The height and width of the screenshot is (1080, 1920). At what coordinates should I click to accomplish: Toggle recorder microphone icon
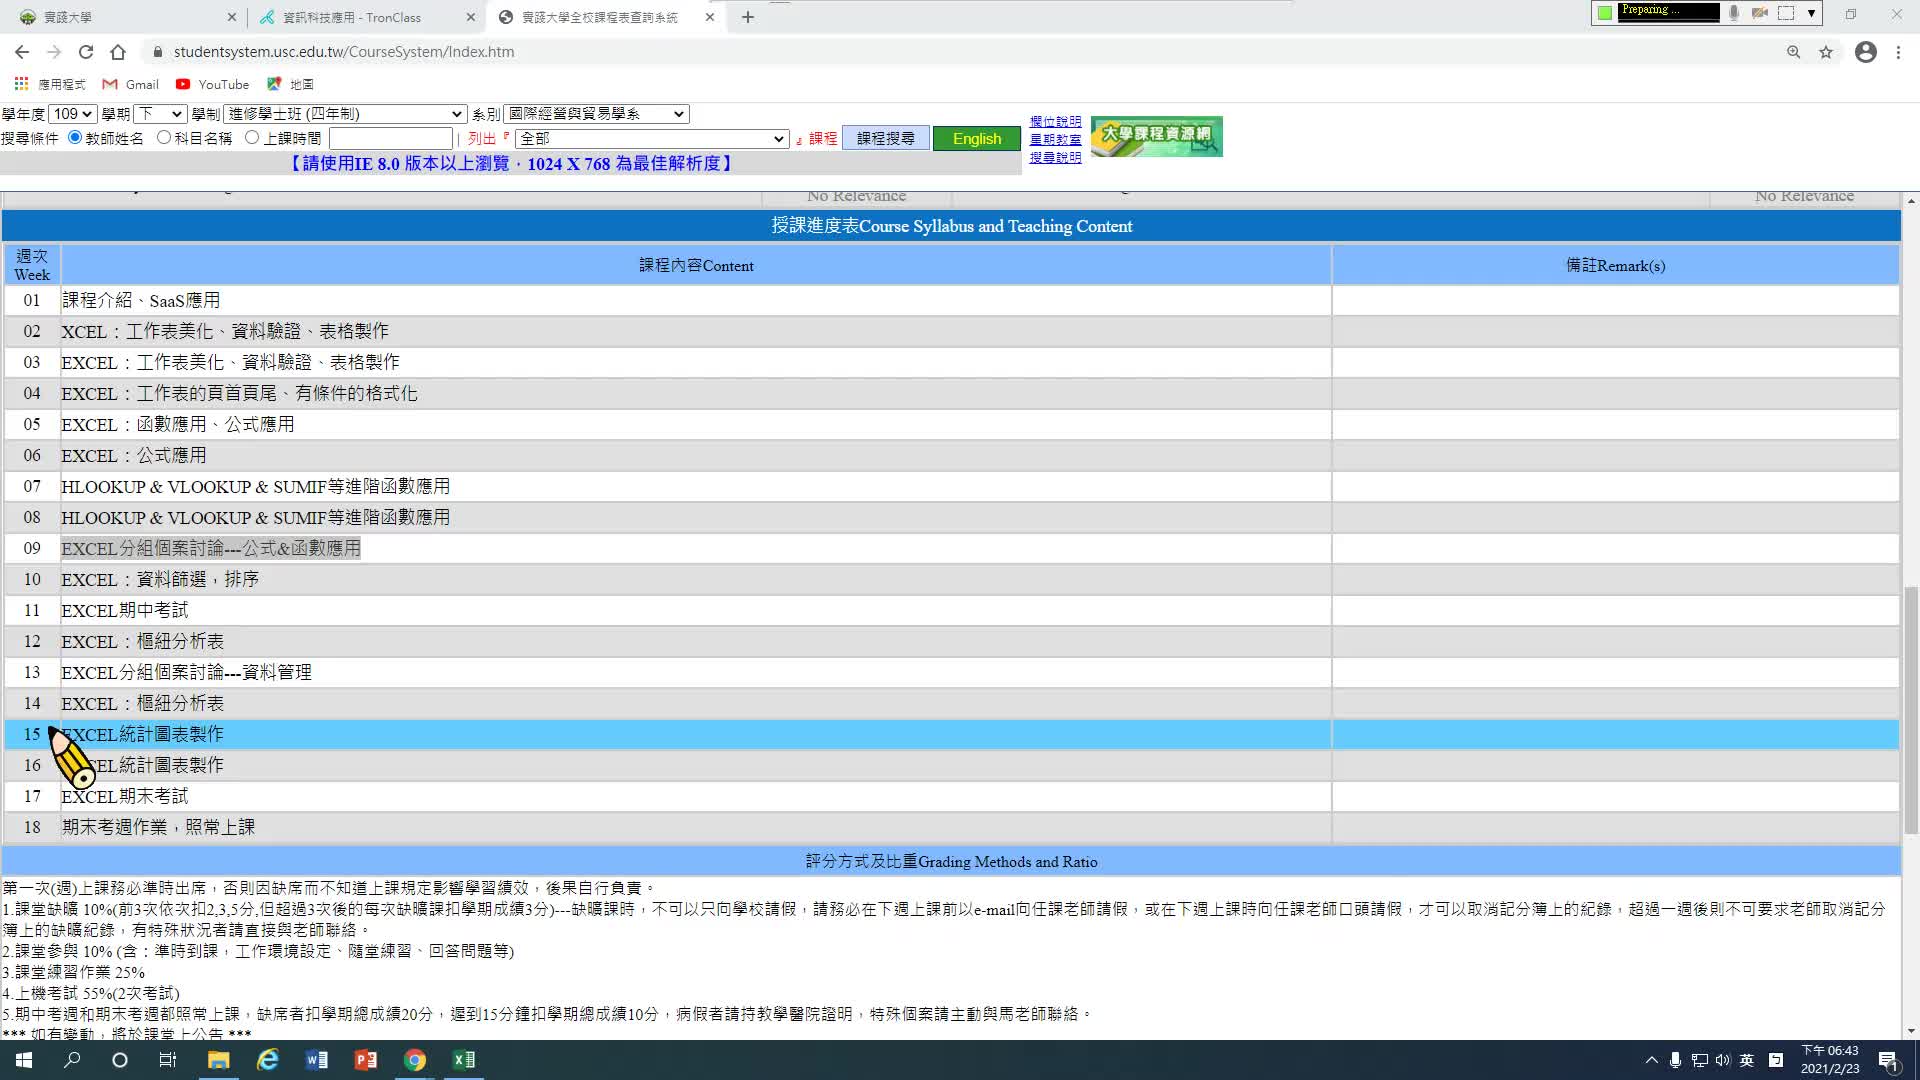coord(1734,12)
